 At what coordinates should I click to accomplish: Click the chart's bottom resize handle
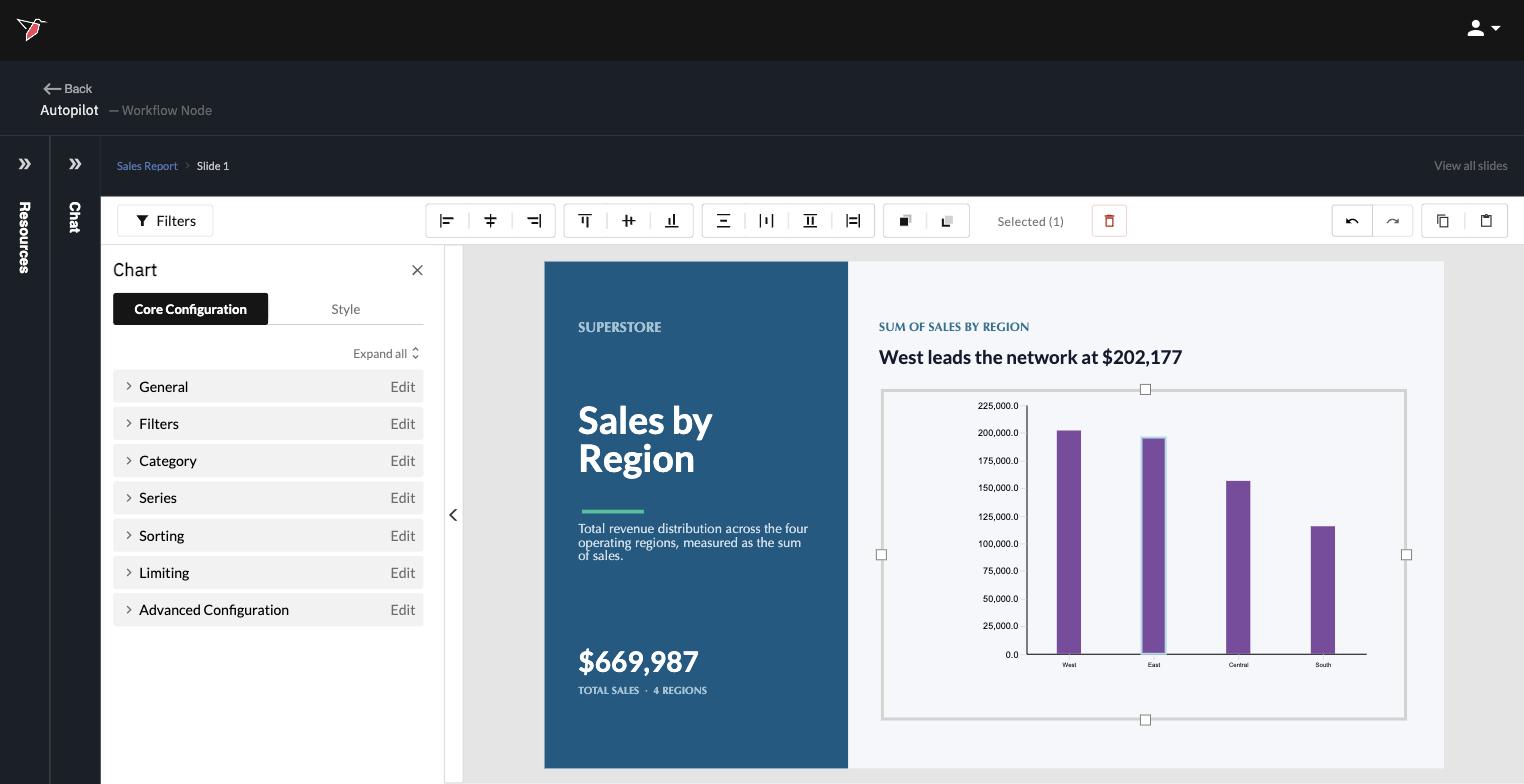(x=1145, y=720)
